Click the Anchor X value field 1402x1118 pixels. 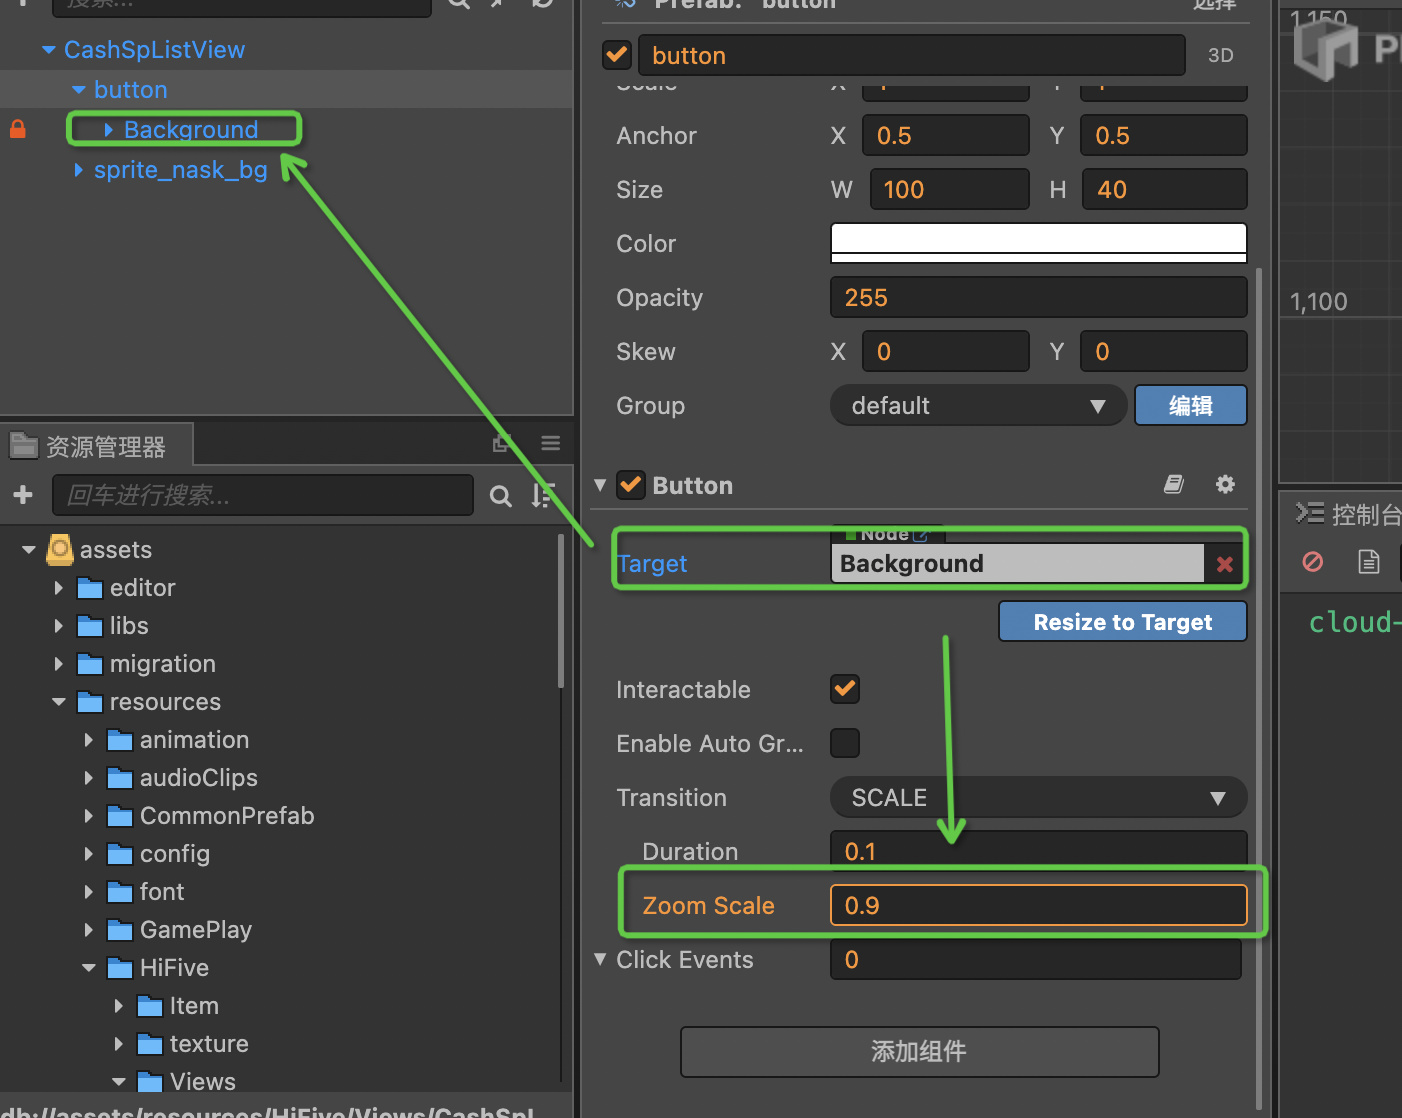946,136
